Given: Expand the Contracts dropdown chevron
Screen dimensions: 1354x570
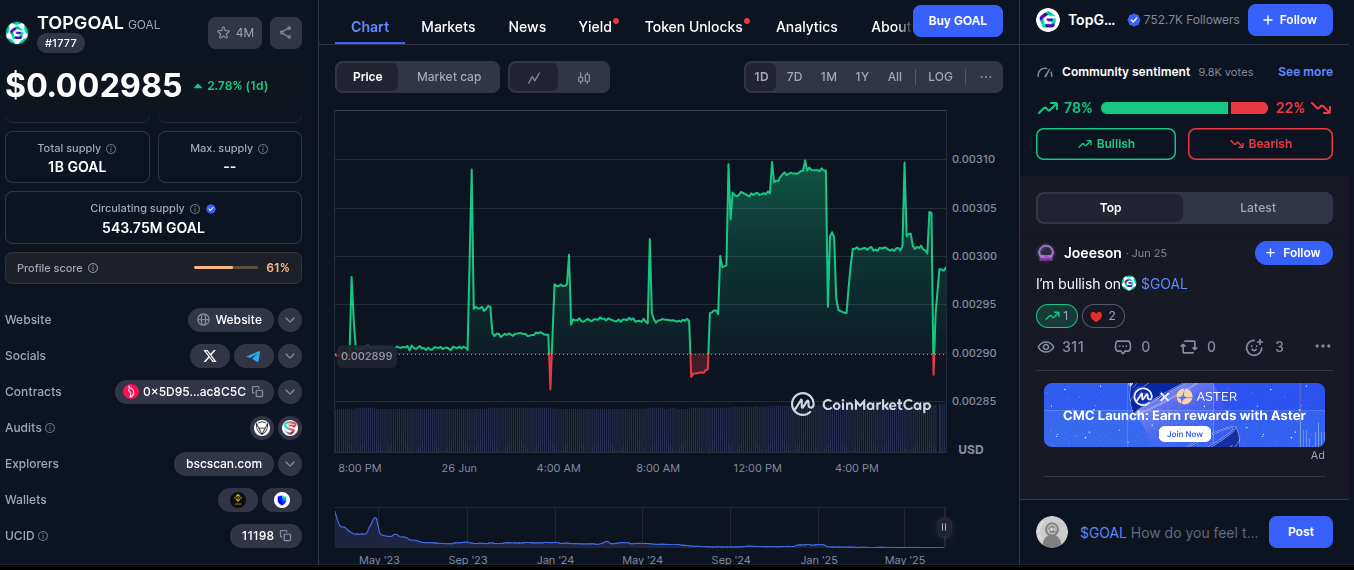Looking at the screenshot, I should 290,392.
